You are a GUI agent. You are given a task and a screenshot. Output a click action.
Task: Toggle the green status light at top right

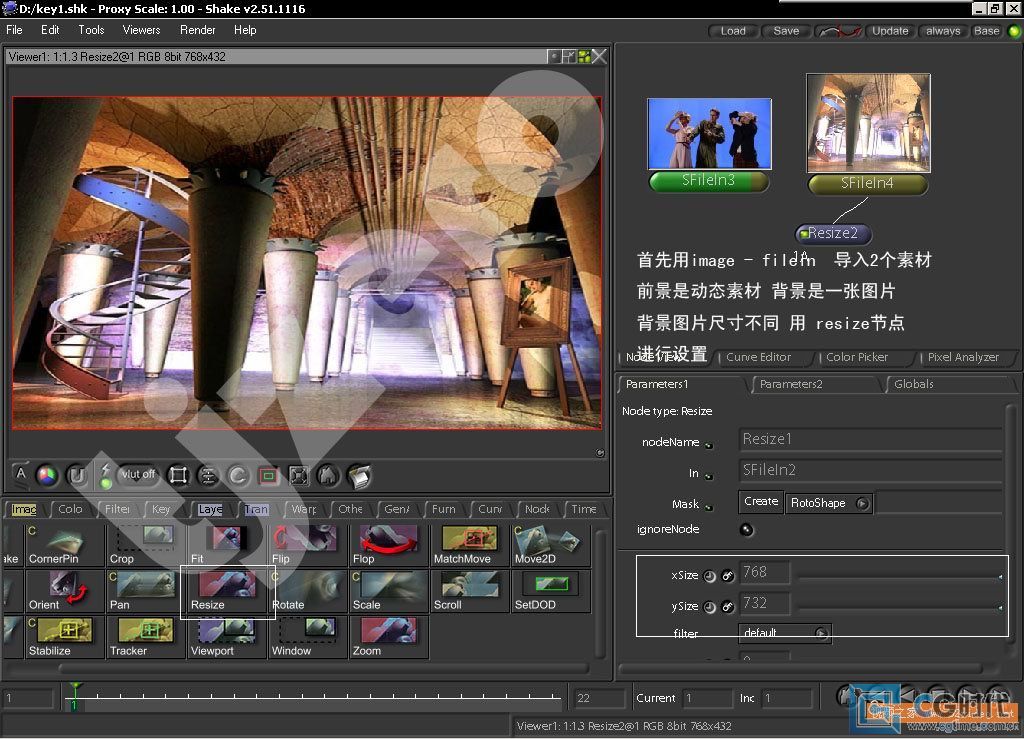(x=1014, y=31)
